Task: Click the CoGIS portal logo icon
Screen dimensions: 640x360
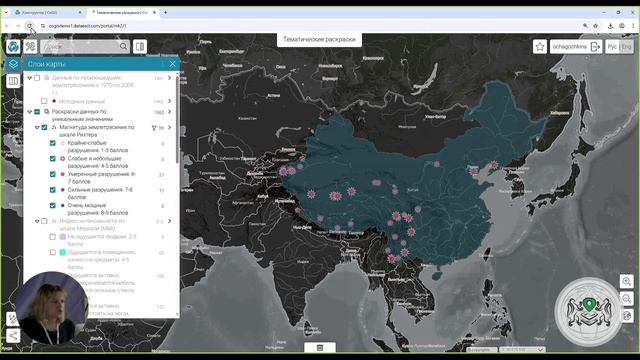Action: click(13, 47)
